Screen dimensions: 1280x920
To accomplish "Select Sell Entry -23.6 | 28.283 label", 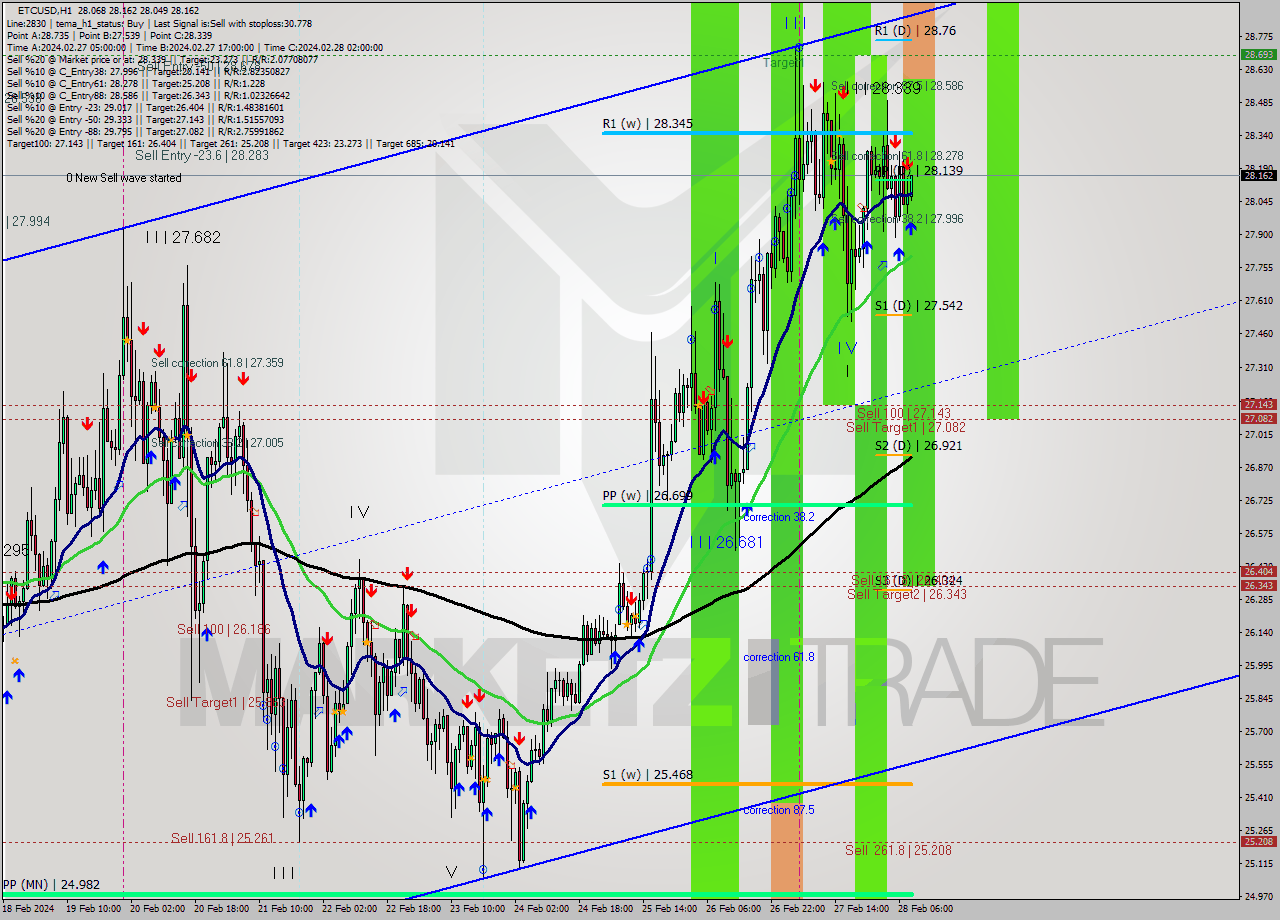I will (x=202, y=156).
